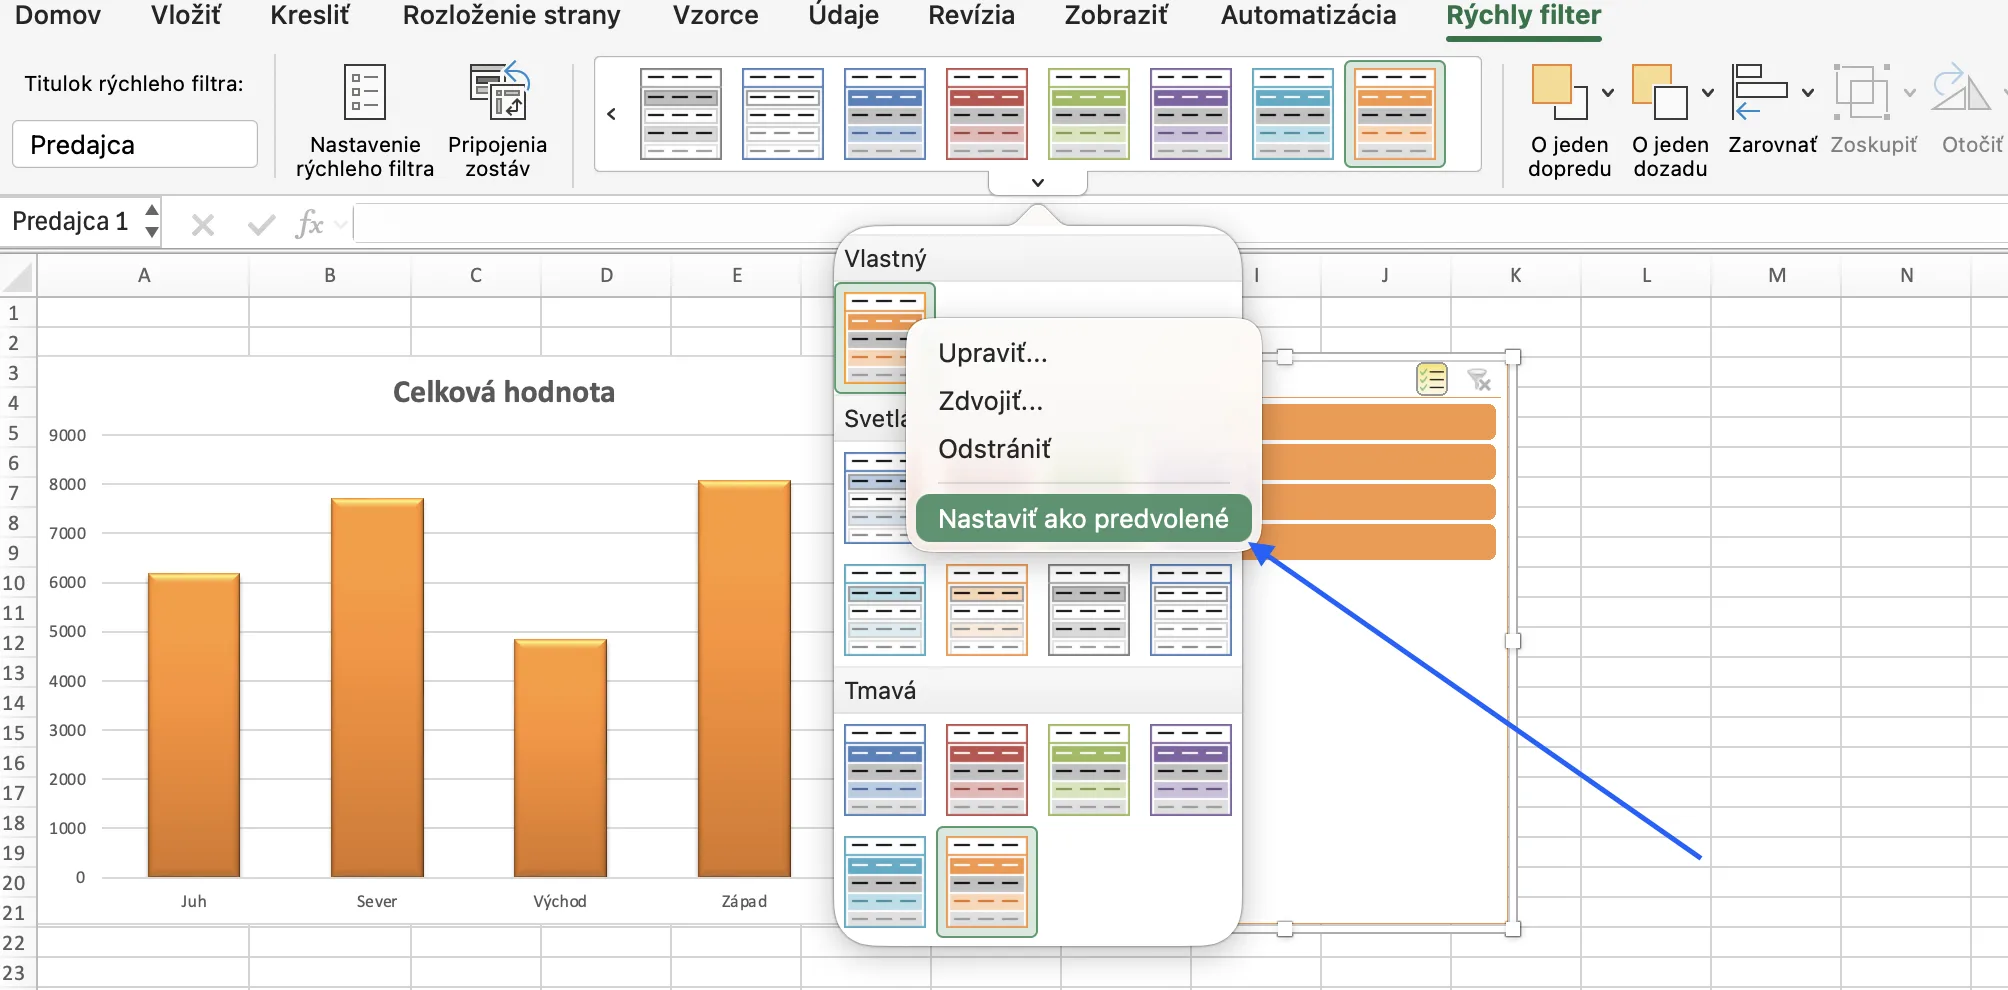Confirm formula entry with checkmark icon
This screenshot has height=990, width=2008.
[261, 225]
